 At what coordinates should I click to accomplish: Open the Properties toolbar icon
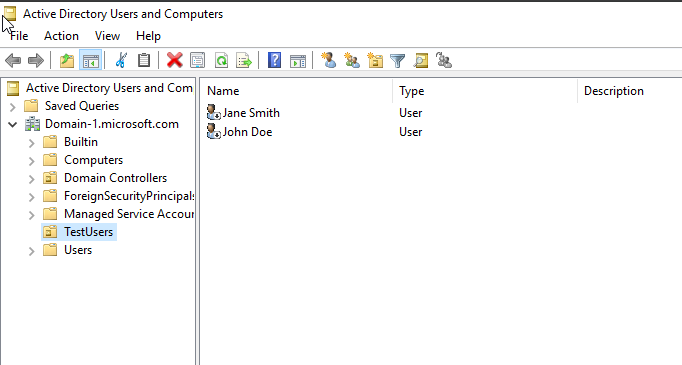pos(197,60)
